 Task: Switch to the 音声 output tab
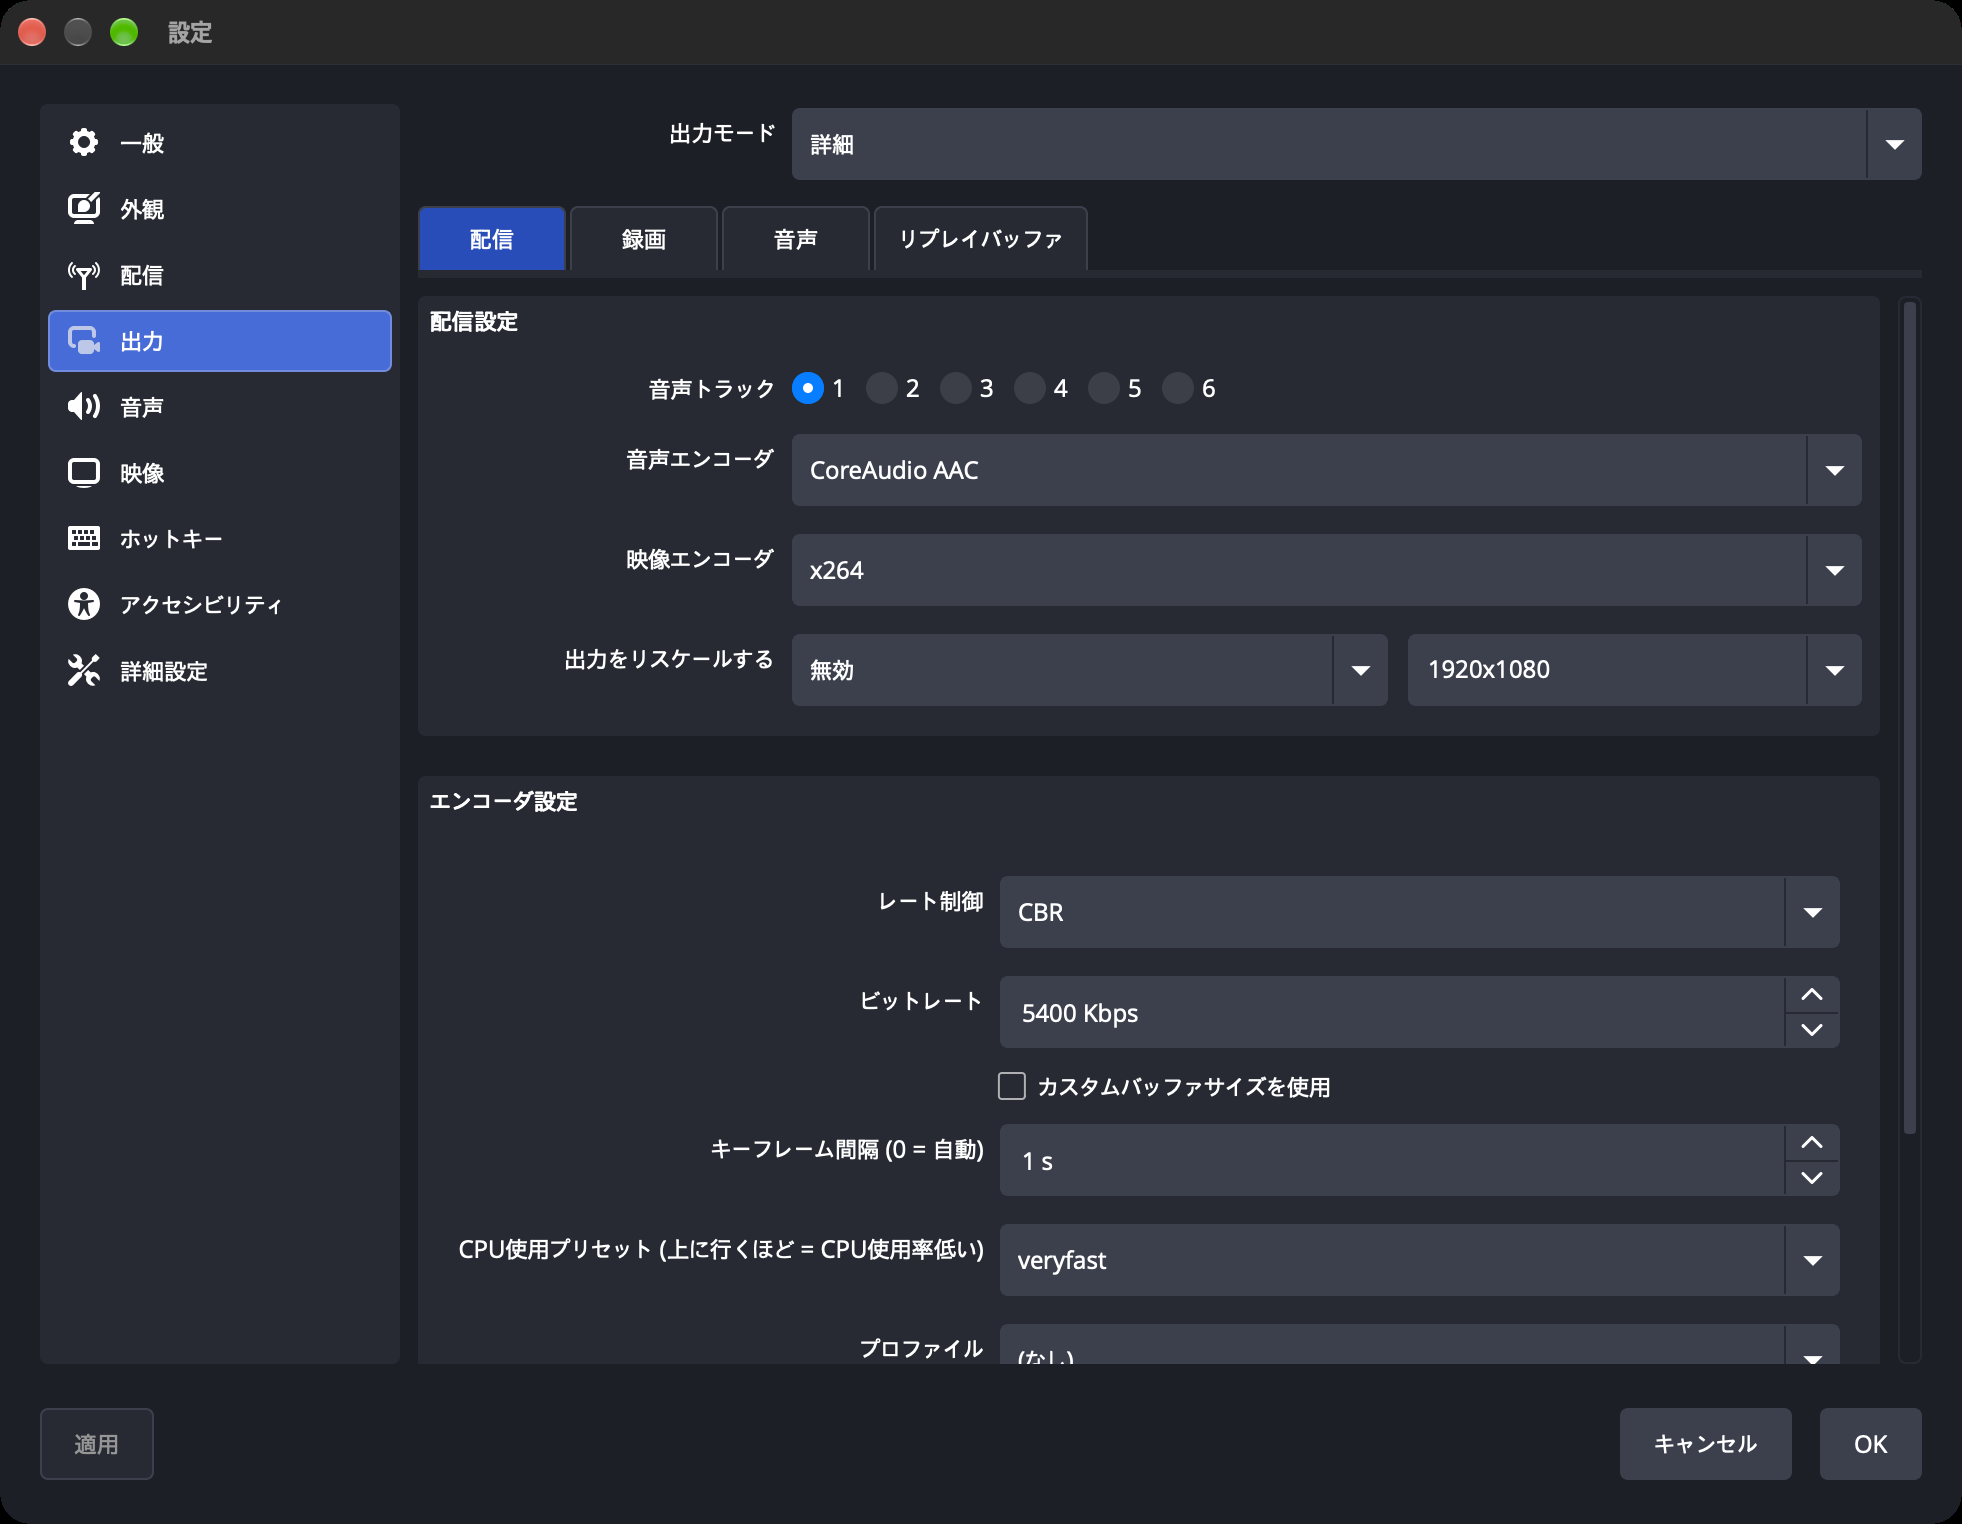pyautogui.click(x=795, y=239)
